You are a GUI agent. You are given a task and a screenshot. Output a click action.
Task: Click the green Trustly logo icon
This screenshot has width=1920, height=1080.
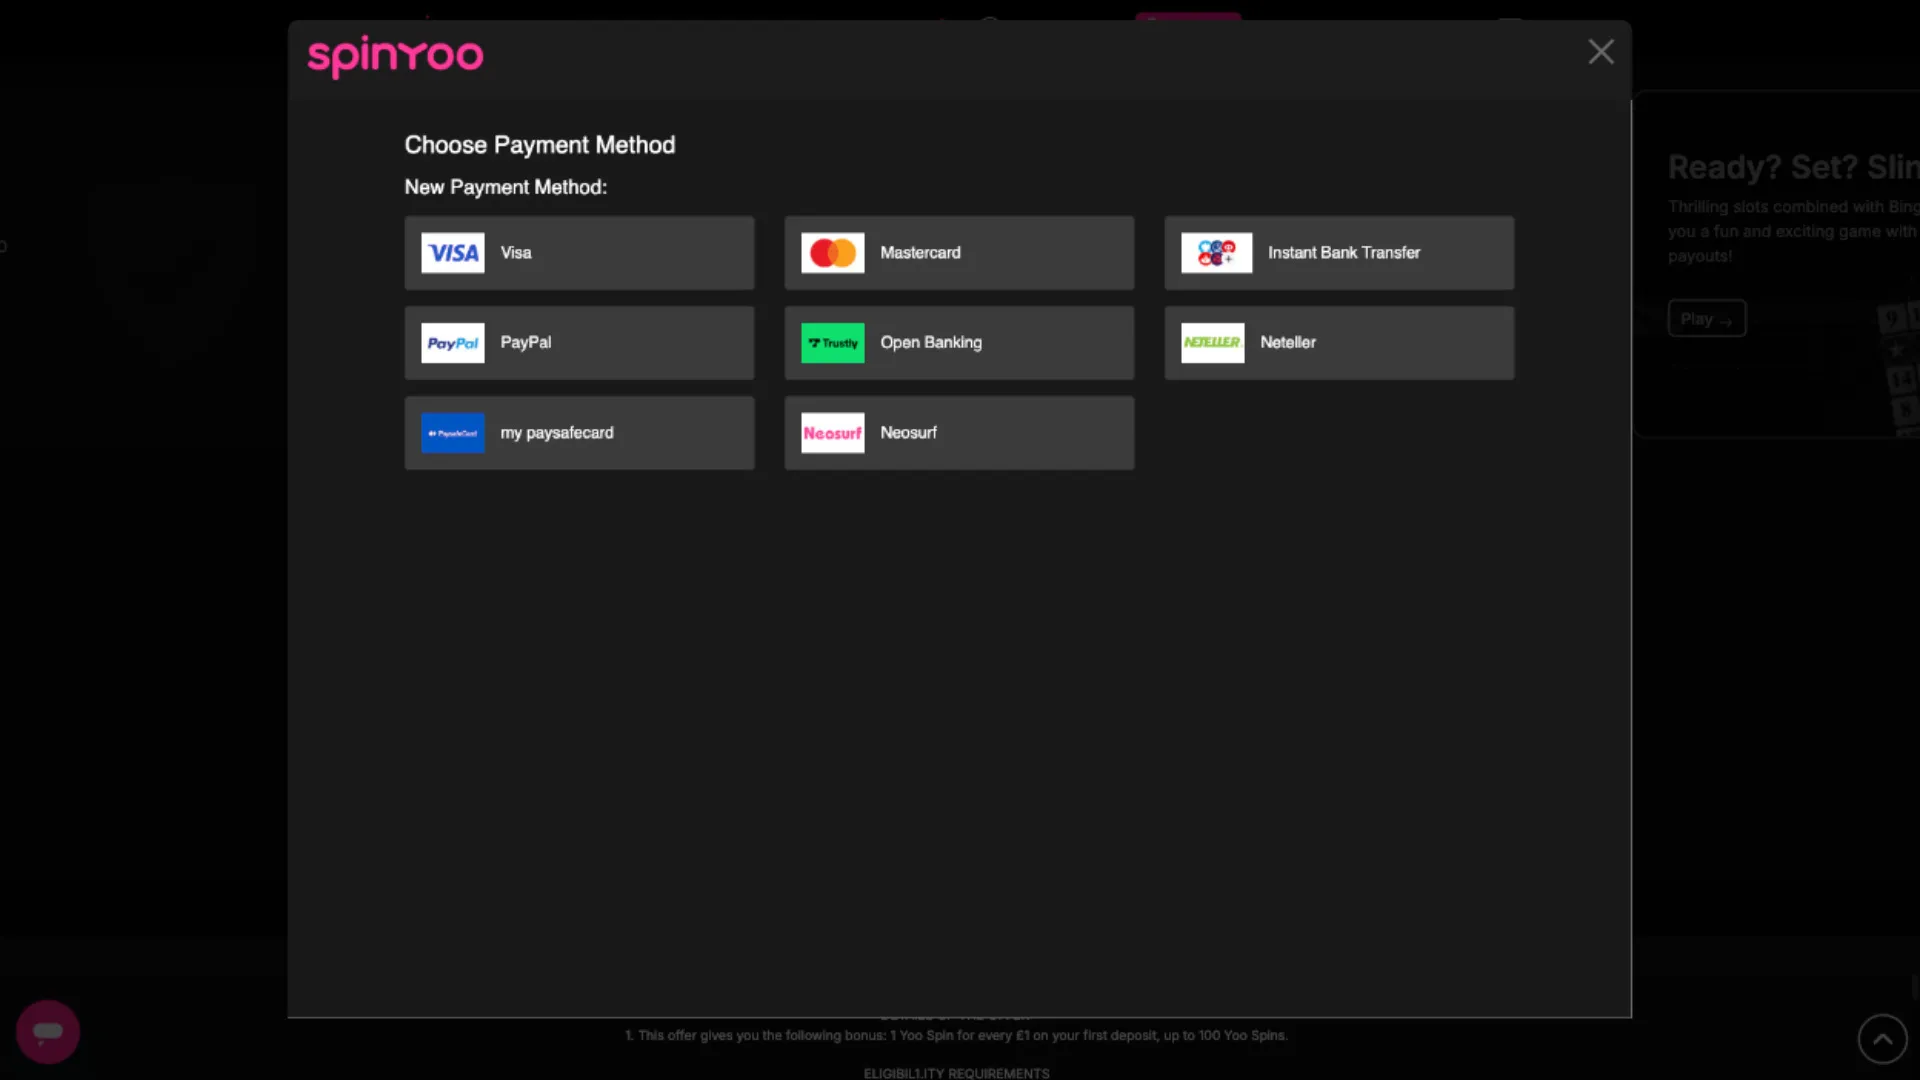[x=832, y=343]
